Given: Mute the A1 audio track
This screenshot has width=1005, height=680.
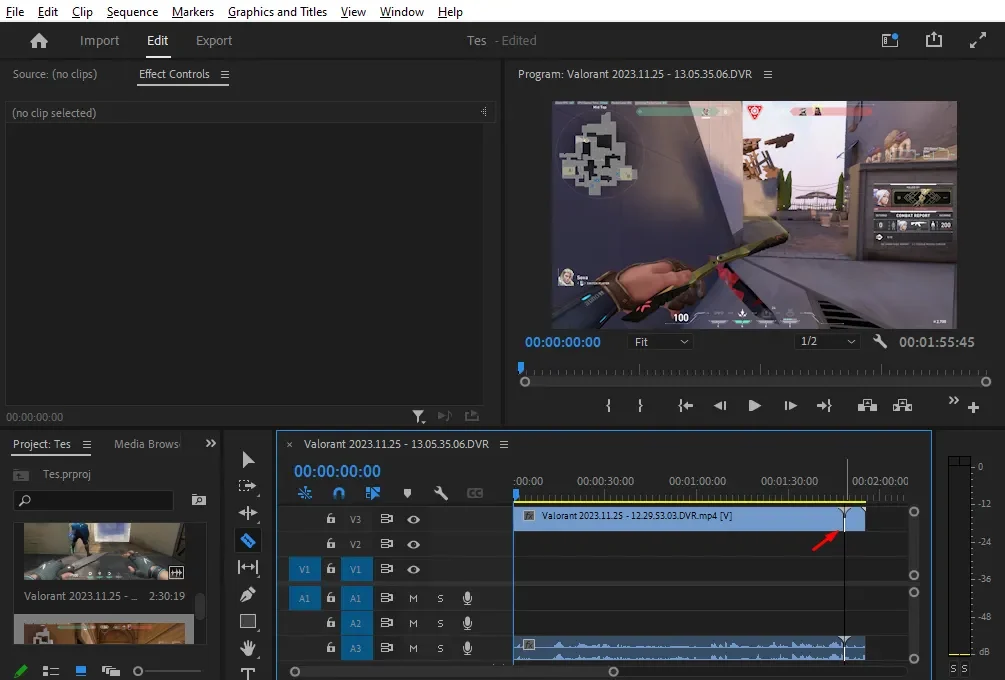Looking at the screenshot, I should pyautogui.click(x=413, y=598).
